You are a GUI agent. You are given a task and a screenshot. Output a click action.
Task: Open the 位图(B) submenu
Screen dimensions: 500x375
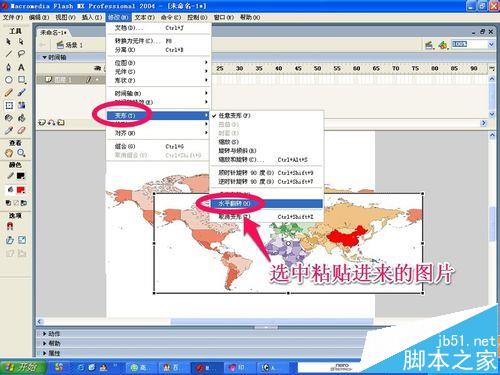point(159,63)
